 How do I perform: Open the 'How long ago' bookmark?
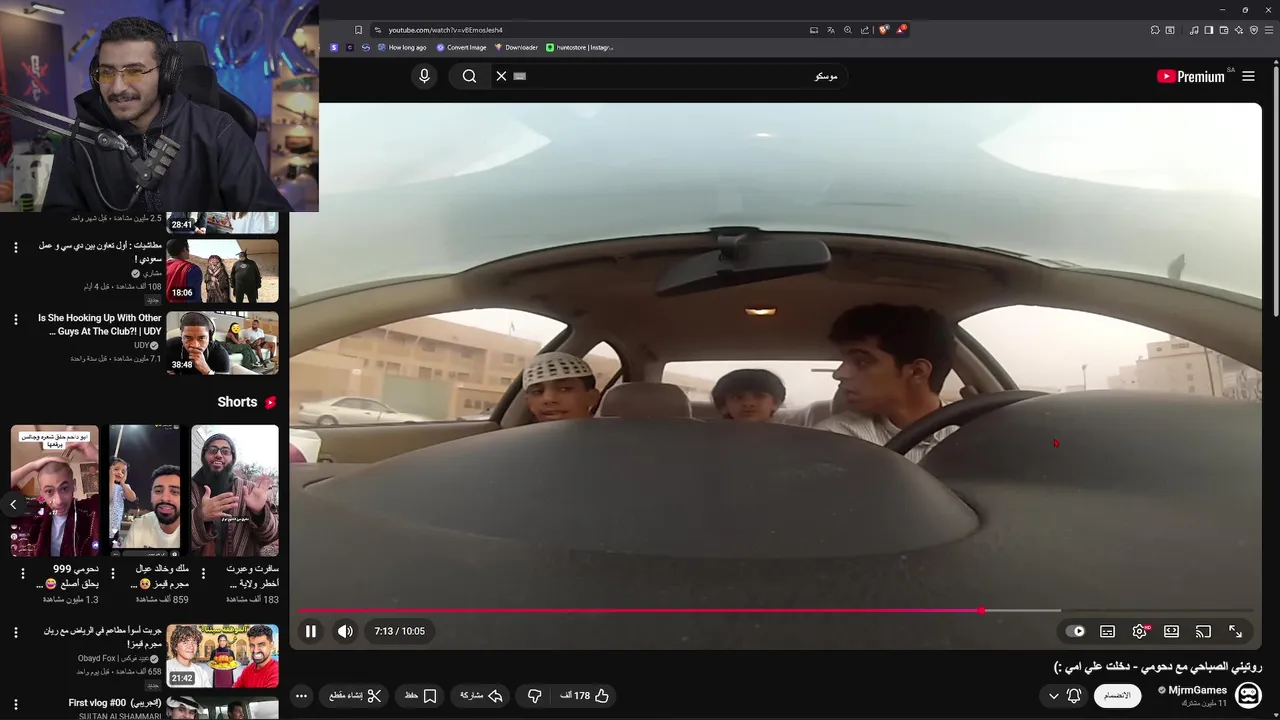pos(401,47)
